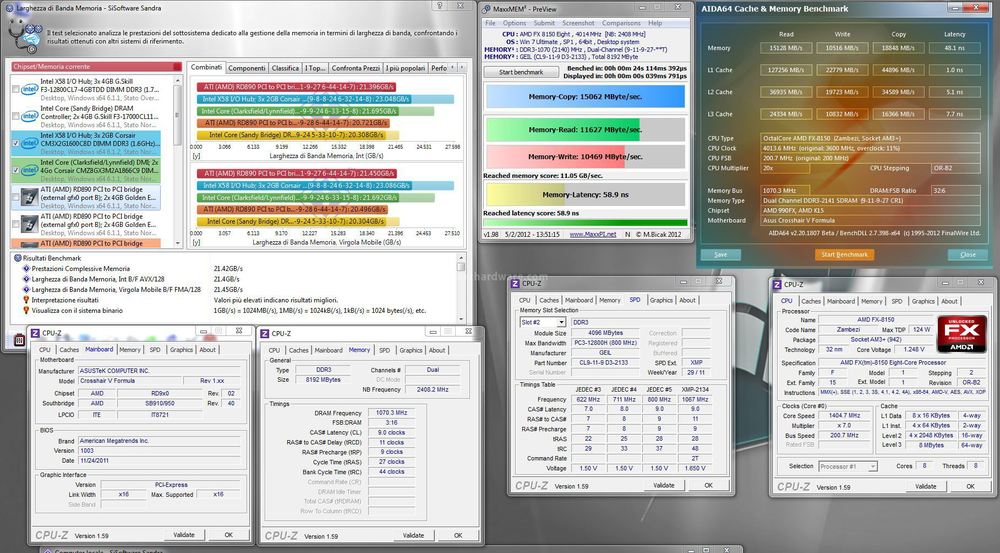Click the red Memory-Write 10469 MByte/sec bar
This screenshot has width=1000, height=553.
(585, 156)
